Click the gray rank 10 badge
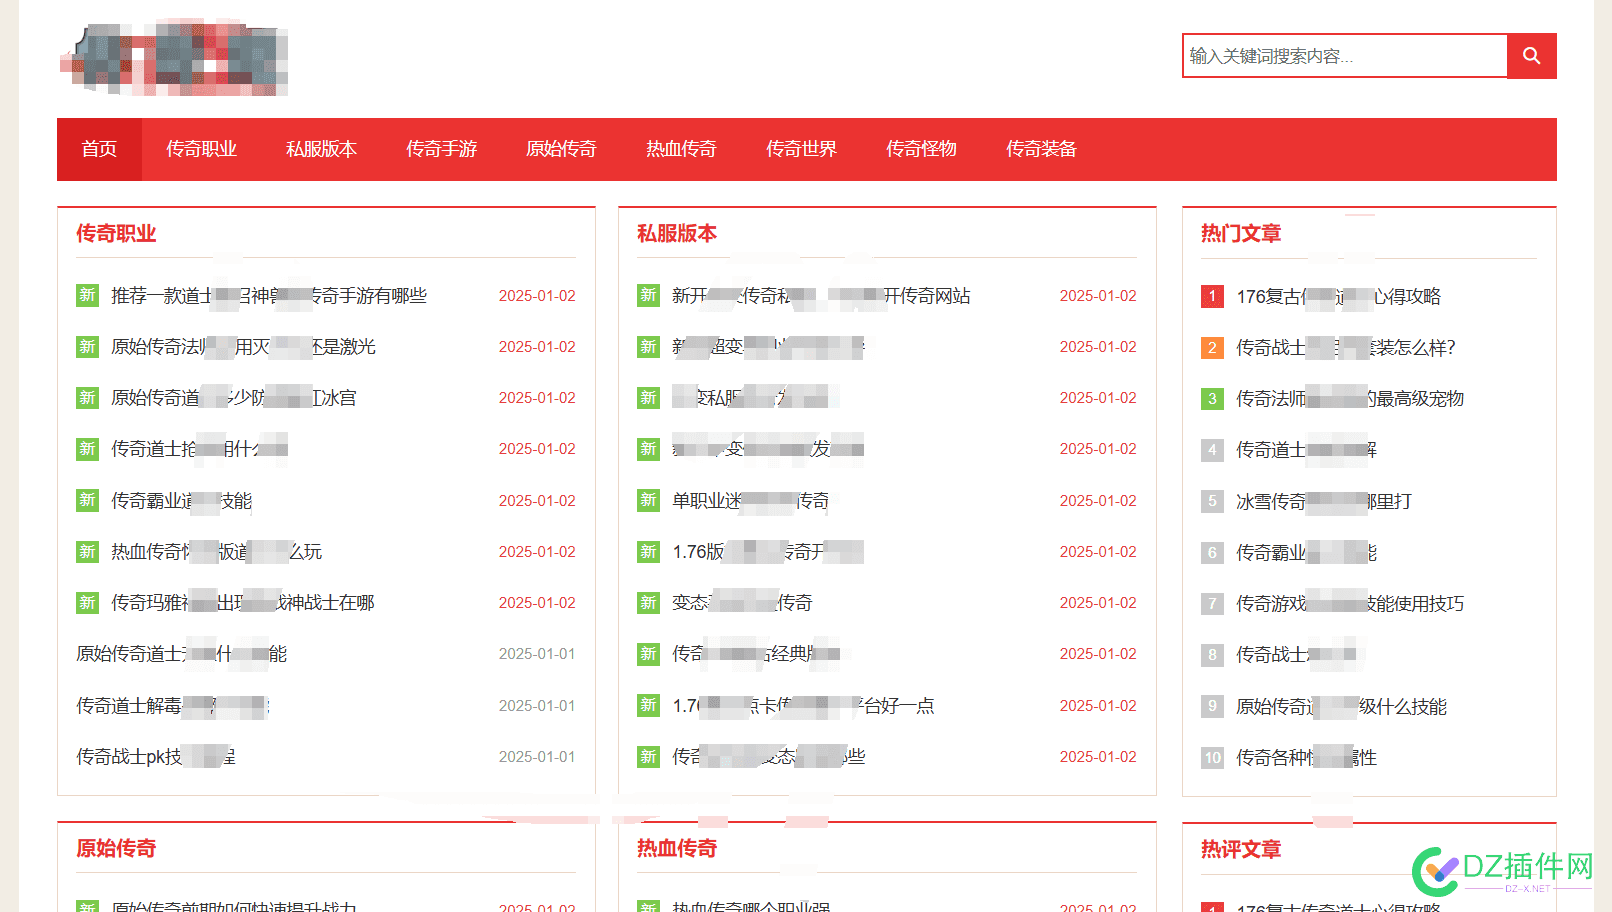Screen dimensions: 1612x912 pyautogui.click(x=1212, y=758)
